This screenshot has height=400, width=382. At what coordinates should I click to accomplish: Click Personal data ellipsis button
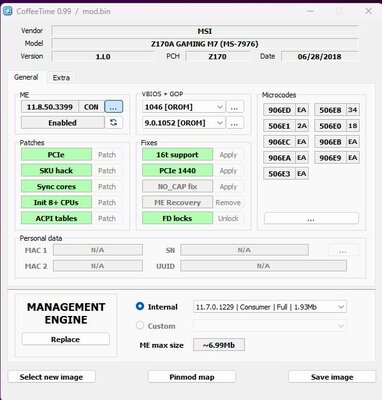coord(343,250)
